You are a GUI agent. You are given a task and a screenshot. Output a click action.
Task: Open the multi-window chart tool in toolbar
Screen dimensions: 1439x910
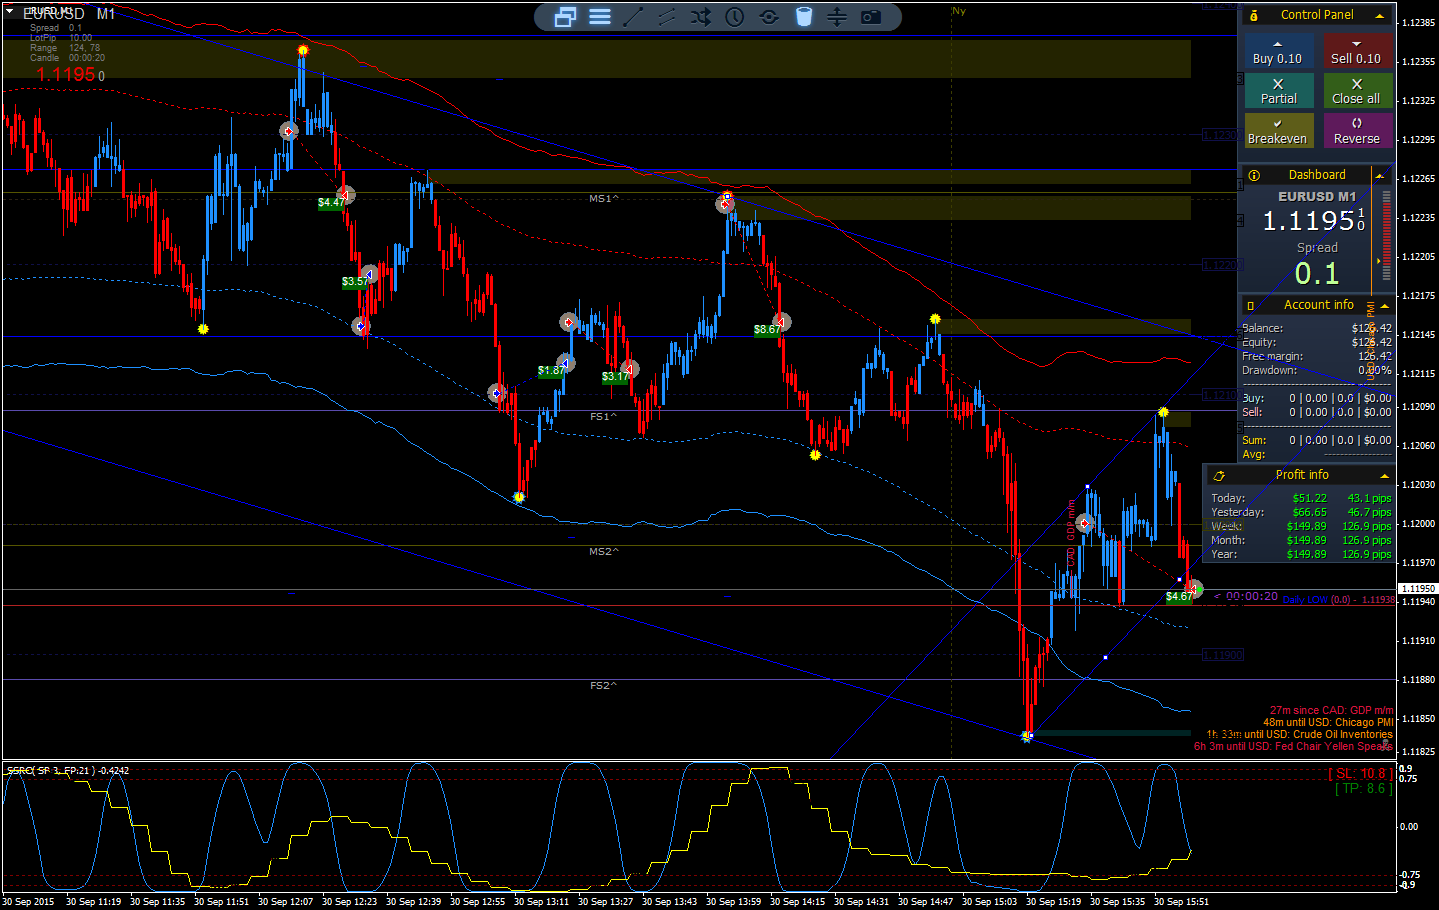pyautogui.click(x=565, y=17)
